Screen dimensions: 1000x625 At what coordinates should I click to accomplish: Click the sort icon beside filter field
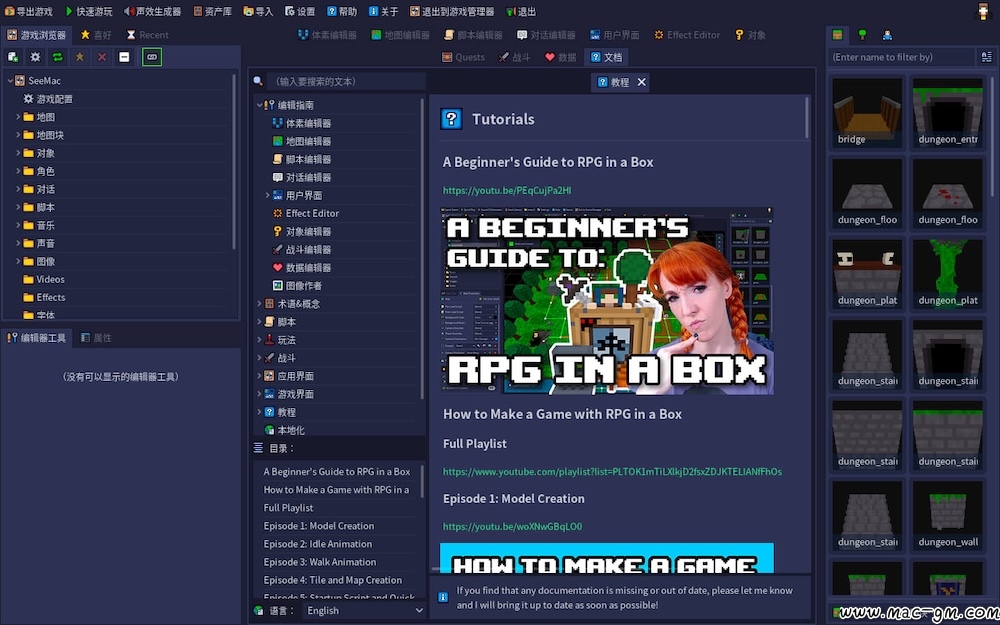click(986, 57)
